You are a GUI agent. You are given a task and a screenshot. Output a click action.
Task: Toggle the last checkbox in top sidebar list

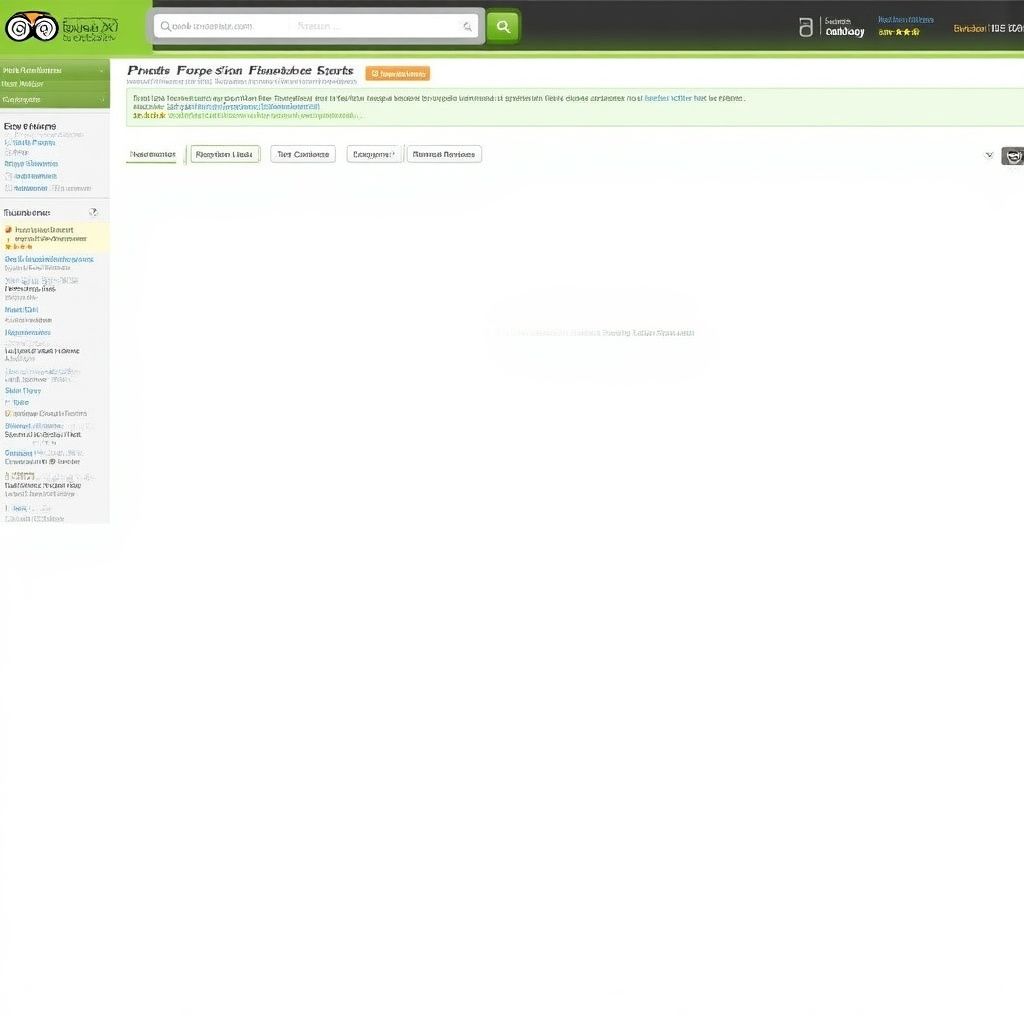pos(8,188)
